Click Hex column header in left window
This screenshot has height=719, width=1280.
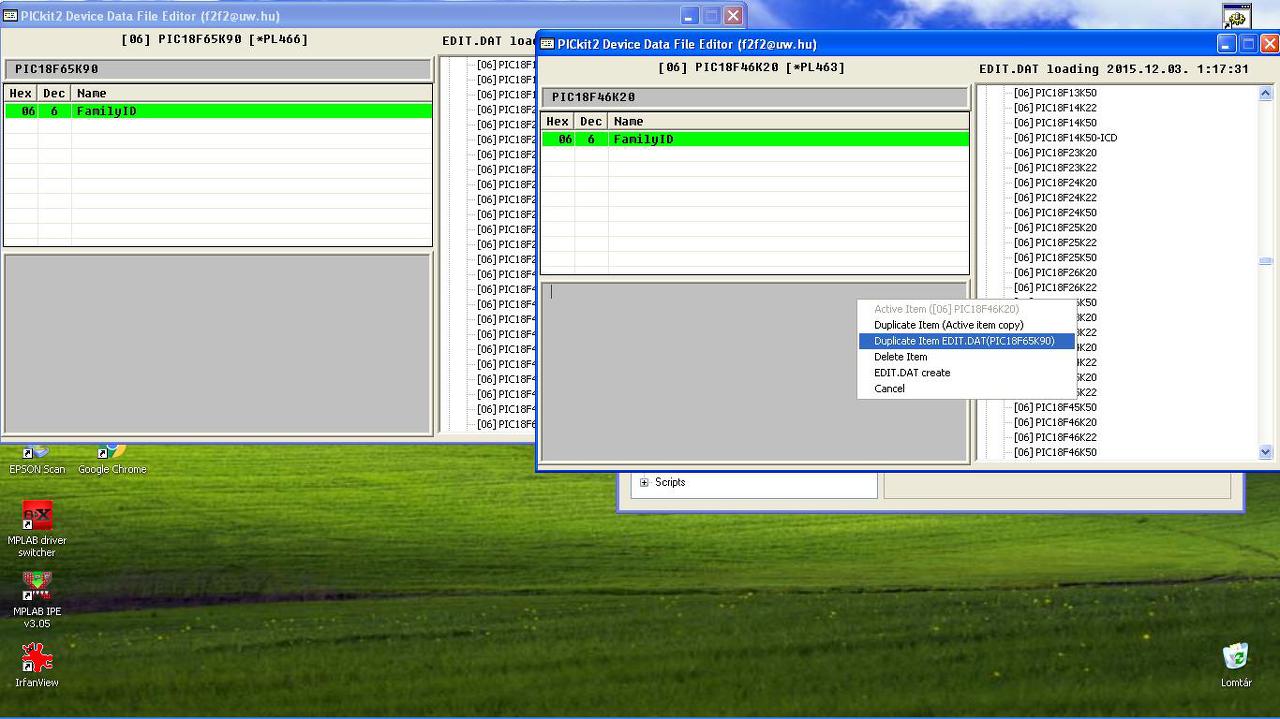[x=21, y=93]
